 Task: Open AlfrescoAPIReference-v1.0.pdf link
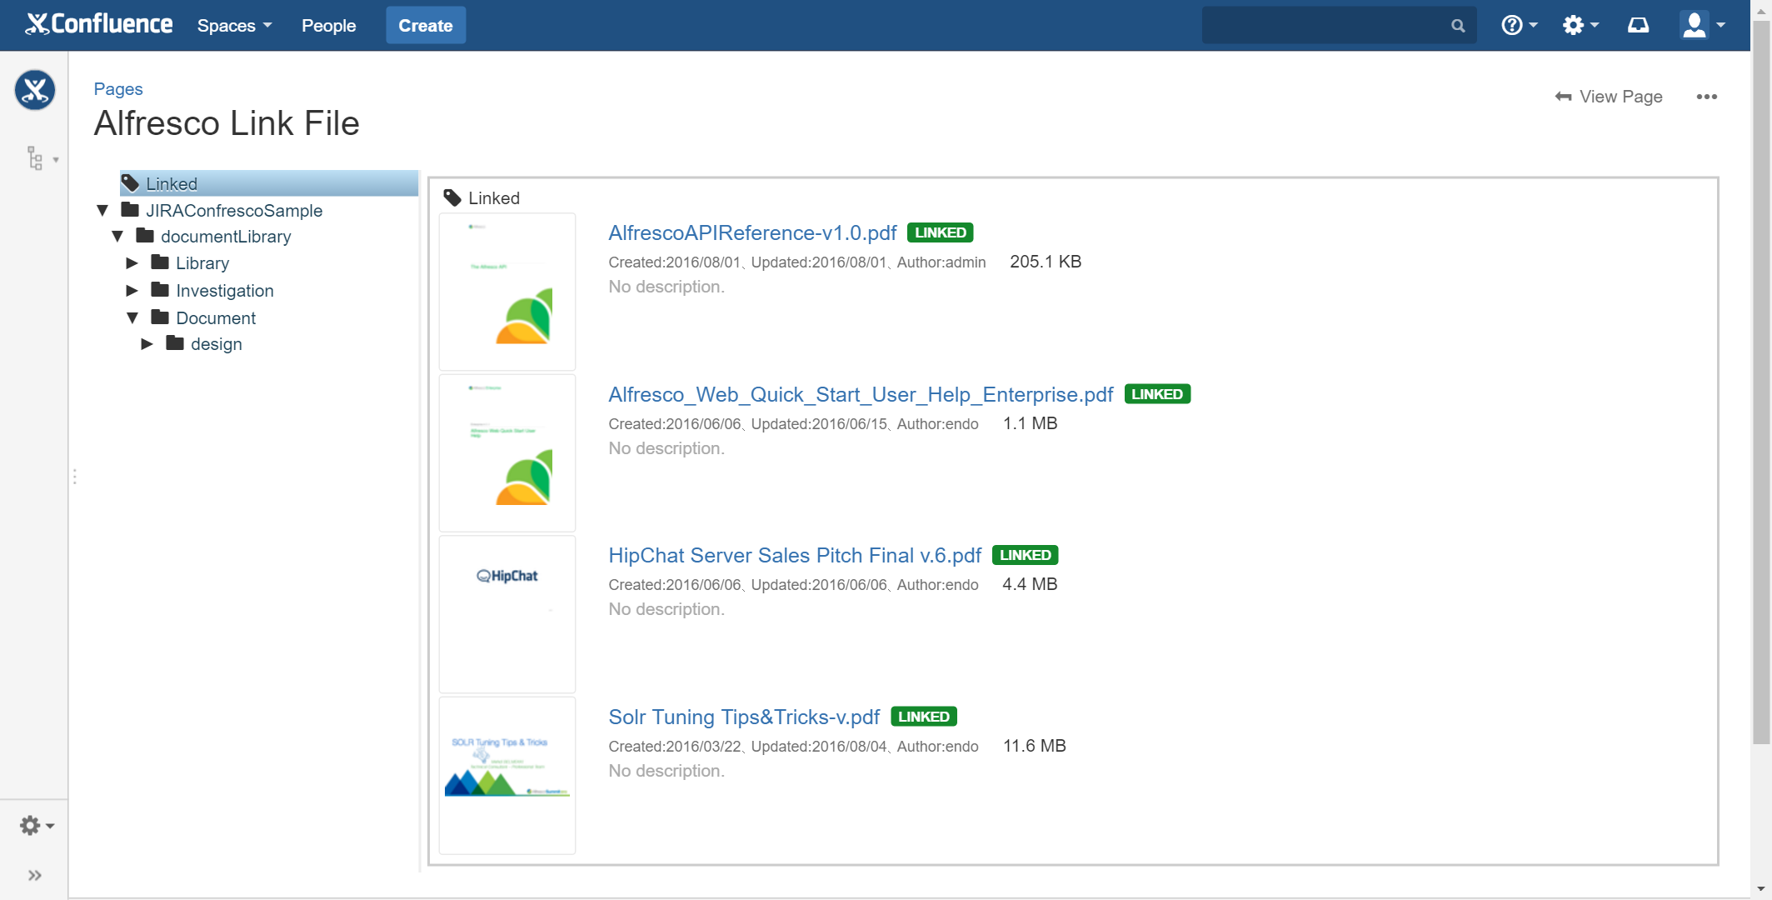[752, 233]
